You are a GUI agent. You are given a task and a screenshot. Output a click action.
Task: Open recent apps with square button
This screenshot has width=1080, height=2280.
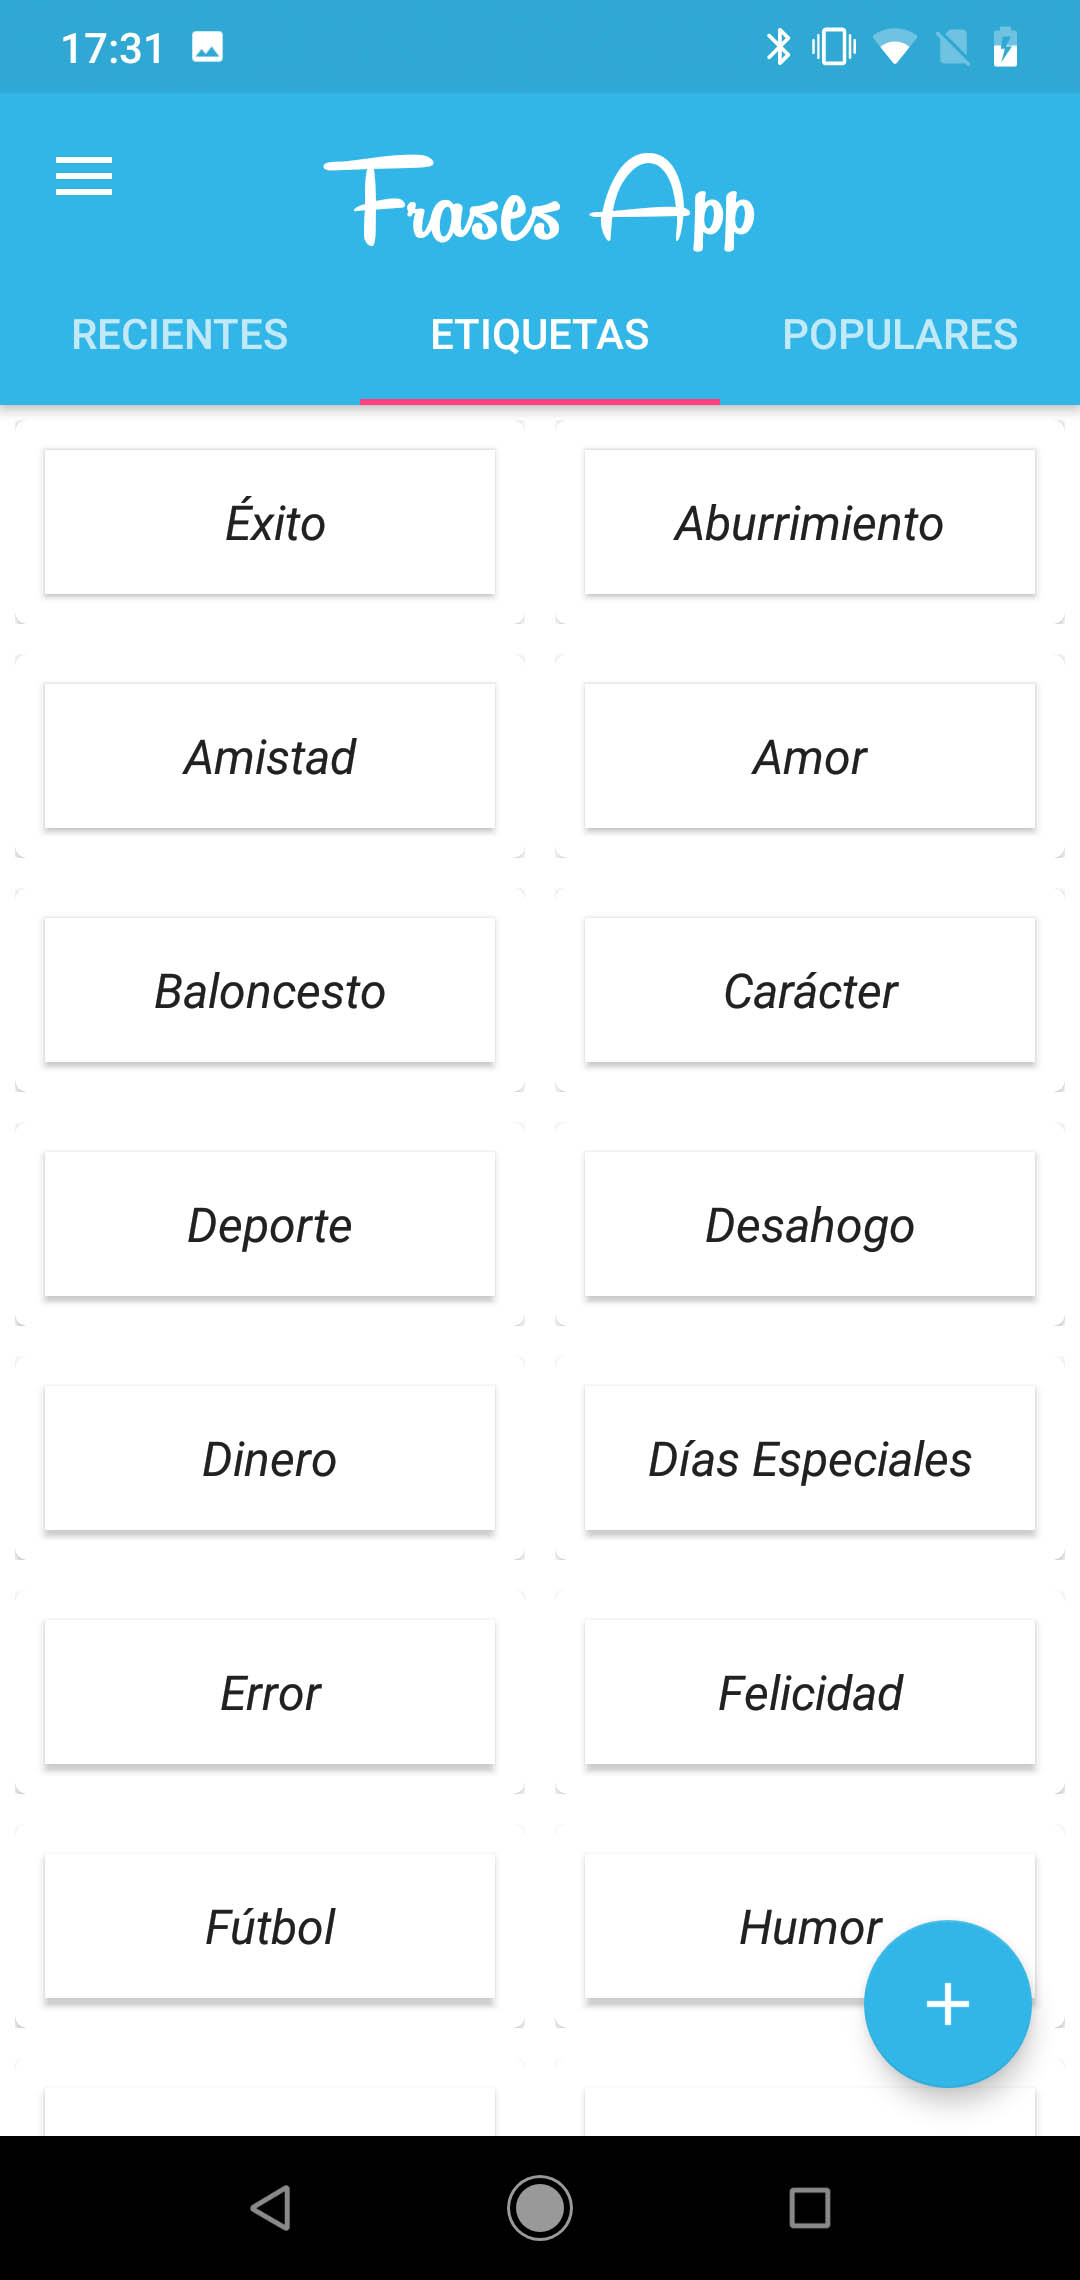click(809, 2207)
